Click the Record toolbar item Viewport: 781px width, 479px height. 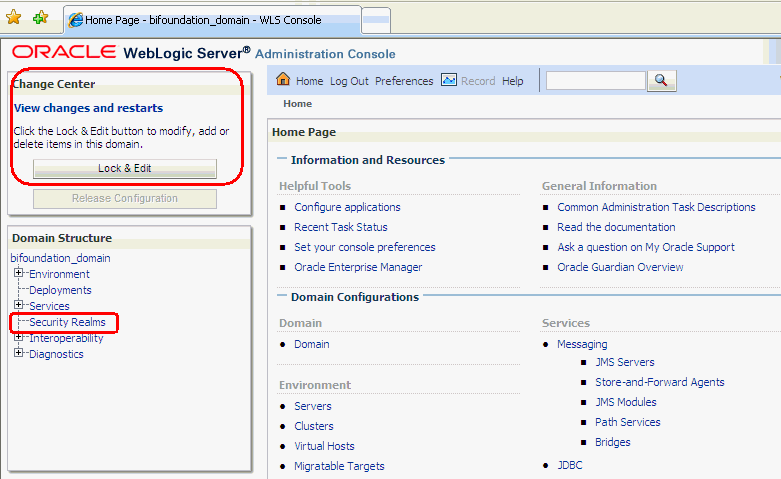pos(478,81)
